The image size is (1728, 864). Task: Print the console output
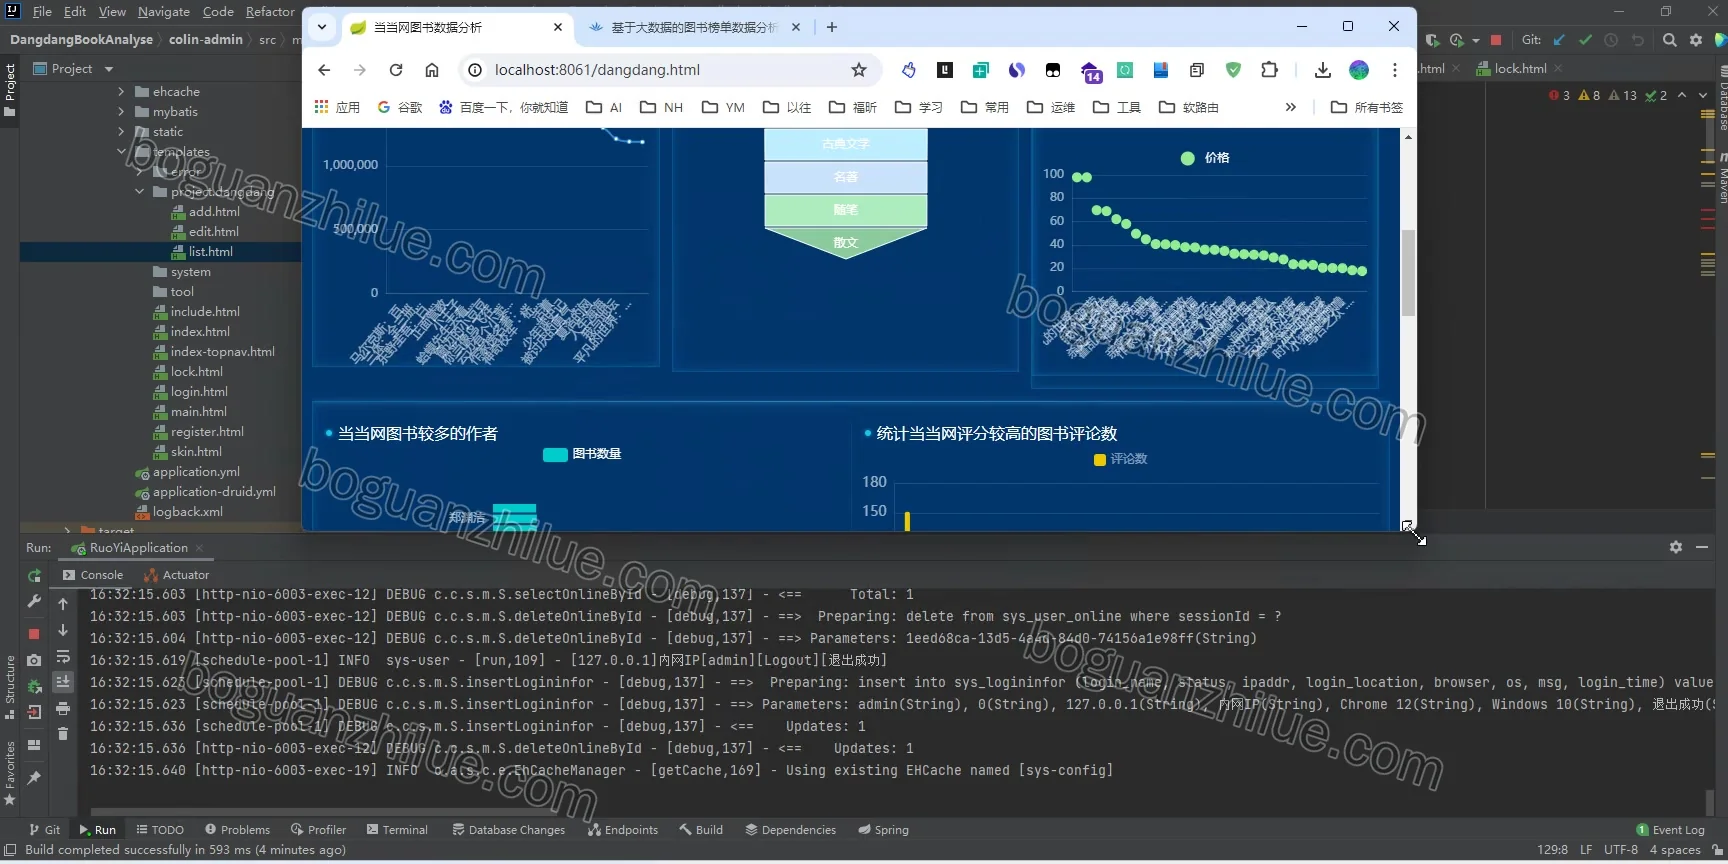coord(63,708)
